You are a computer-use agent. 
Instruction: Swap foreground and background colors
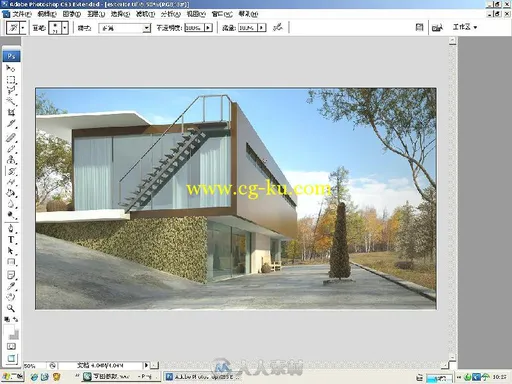point(15,319)
